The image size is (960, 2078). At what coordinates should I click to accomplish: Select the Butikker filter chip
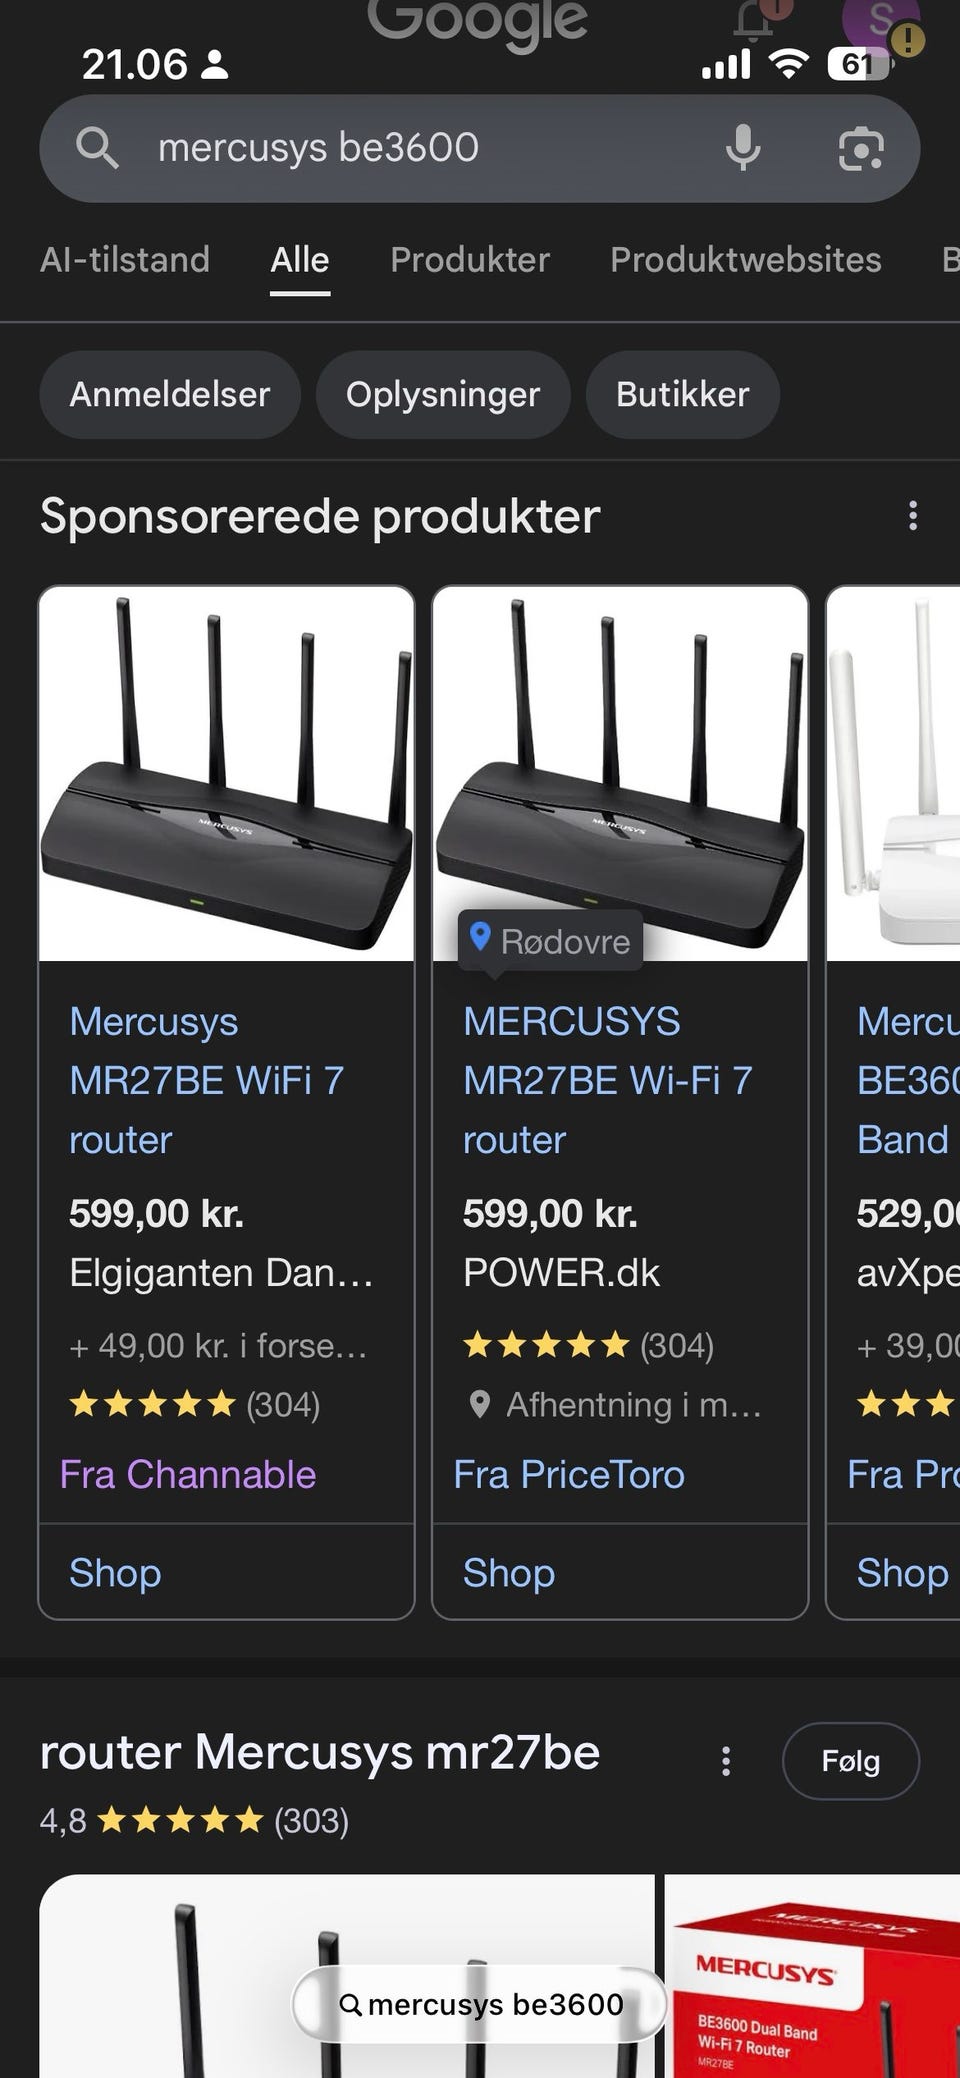[682, 394]
